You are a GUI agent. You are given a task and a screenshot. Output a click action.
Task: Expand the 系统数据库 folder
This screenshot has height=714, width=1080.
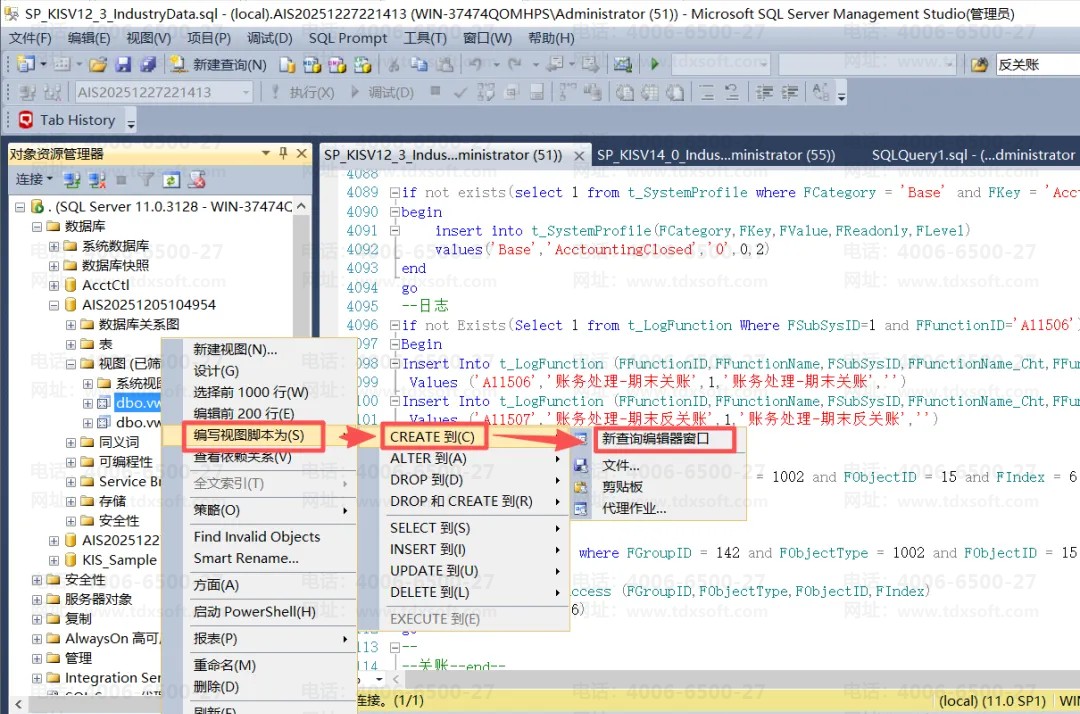pos(55,246)
